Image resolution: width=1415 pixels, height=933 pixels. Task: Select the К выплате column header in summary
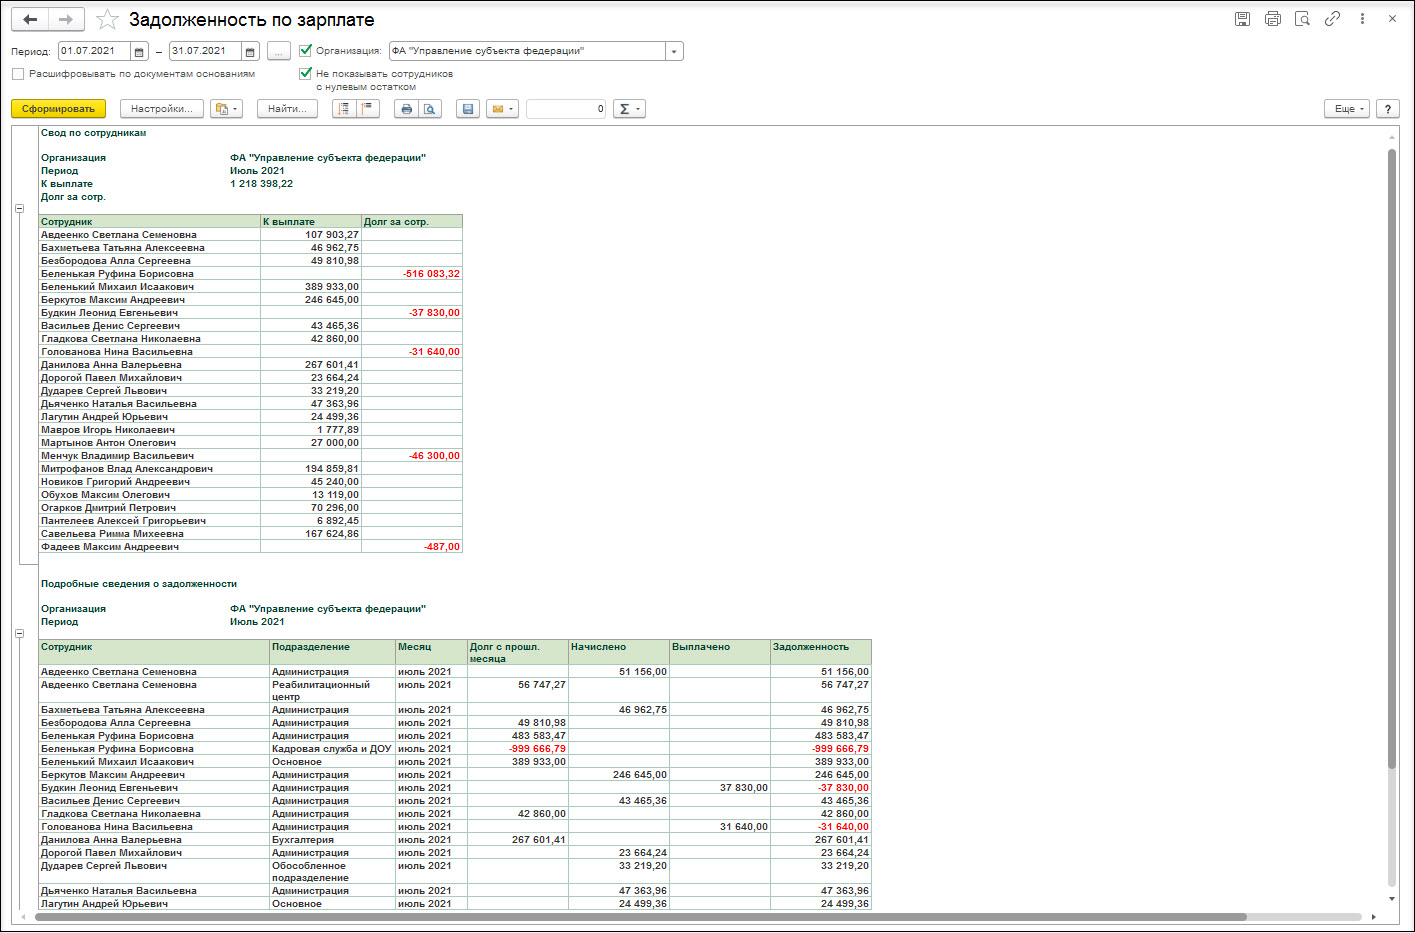coord(311,222)
